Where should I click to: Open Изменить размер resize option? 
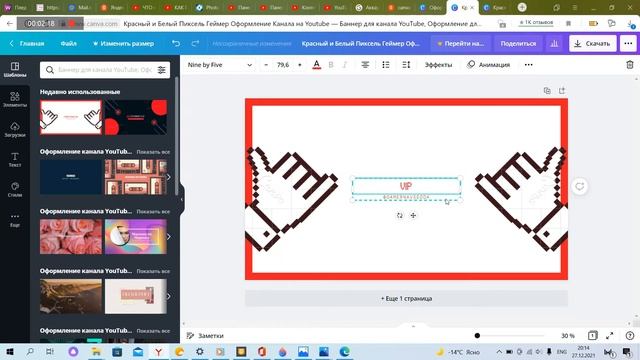(123, 43)
